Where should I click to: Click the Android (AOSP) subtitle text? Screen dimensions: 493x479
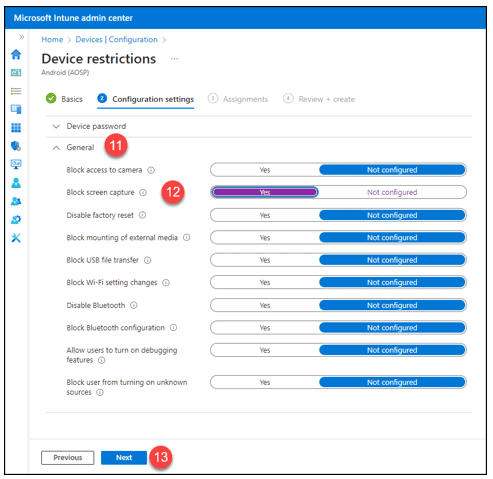click(x=65, y=72)
